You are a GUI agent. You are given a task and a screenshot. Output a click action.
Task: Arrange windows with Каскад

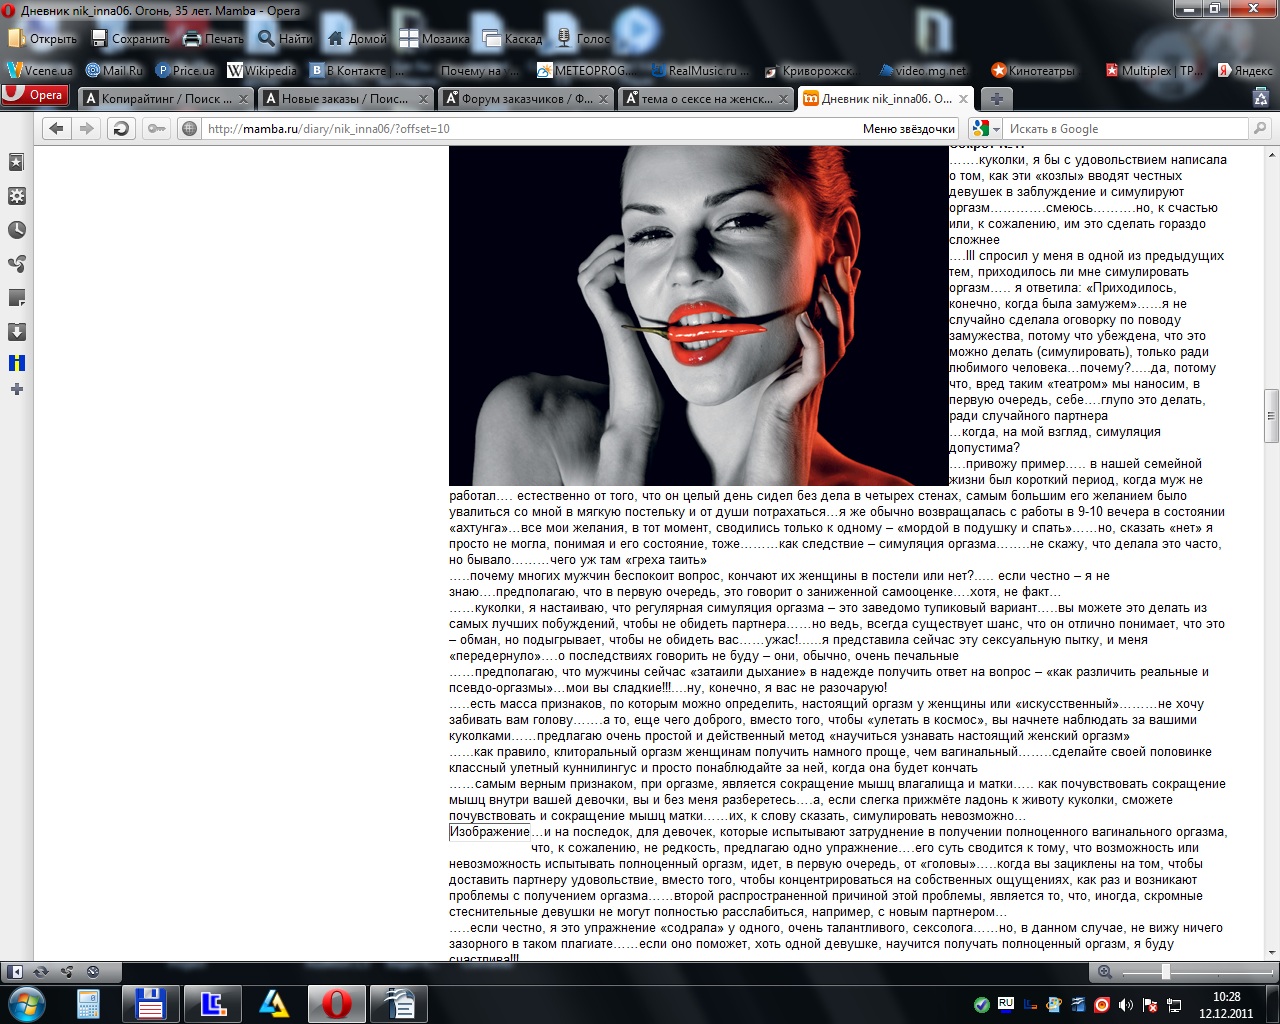tap(513, 39)
